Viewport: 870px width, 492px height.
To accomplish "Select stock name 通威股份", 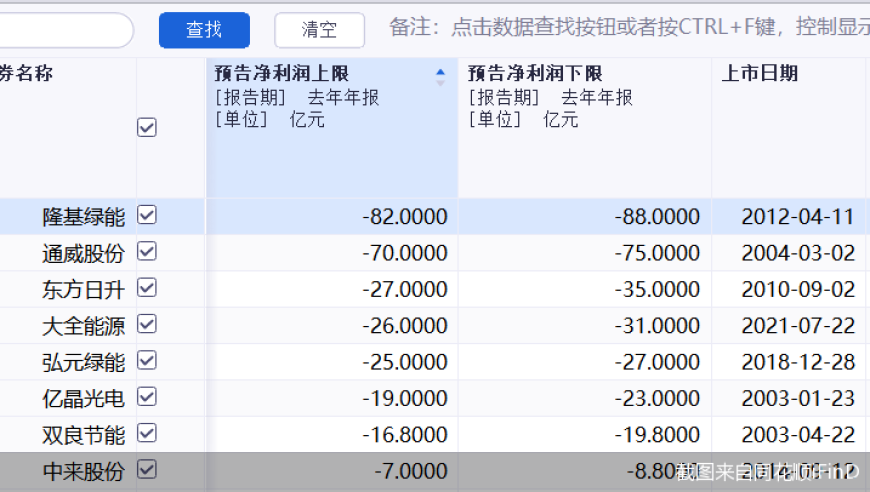I will [84, 253].
